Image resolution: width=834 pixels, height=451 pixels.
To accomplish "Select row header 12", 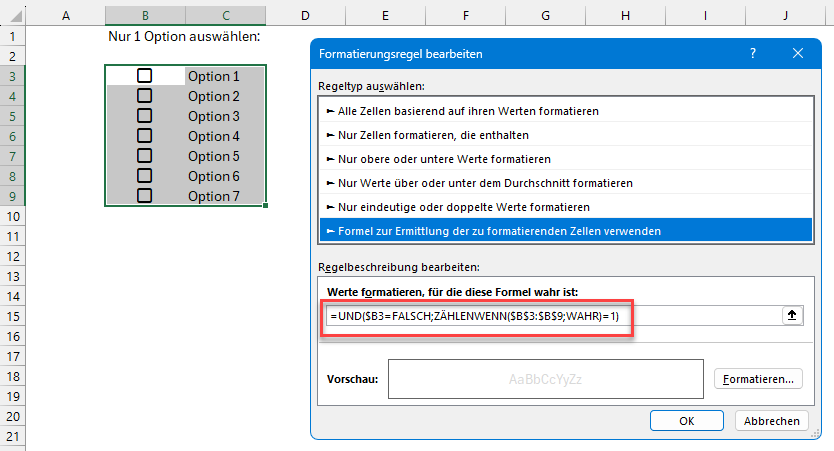I will (12, 256).
